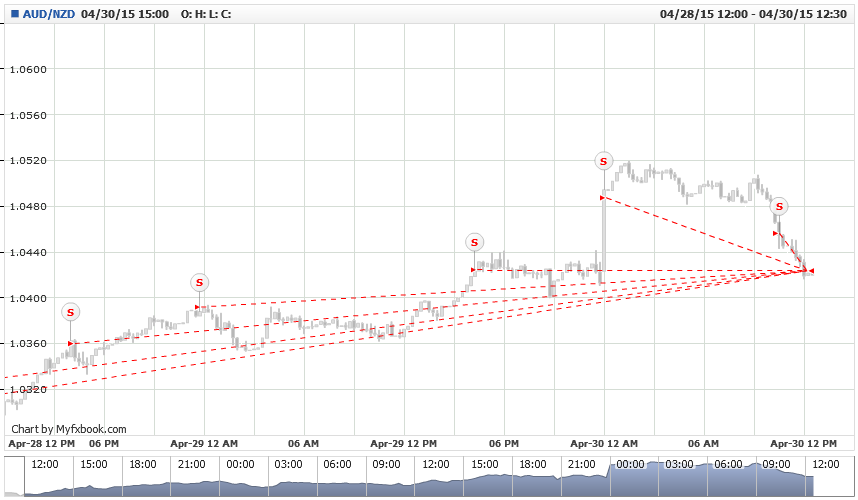Click 21:00 on the left of the navigator
This screenshot has height=500, width=858.
(x=191, y=464)
